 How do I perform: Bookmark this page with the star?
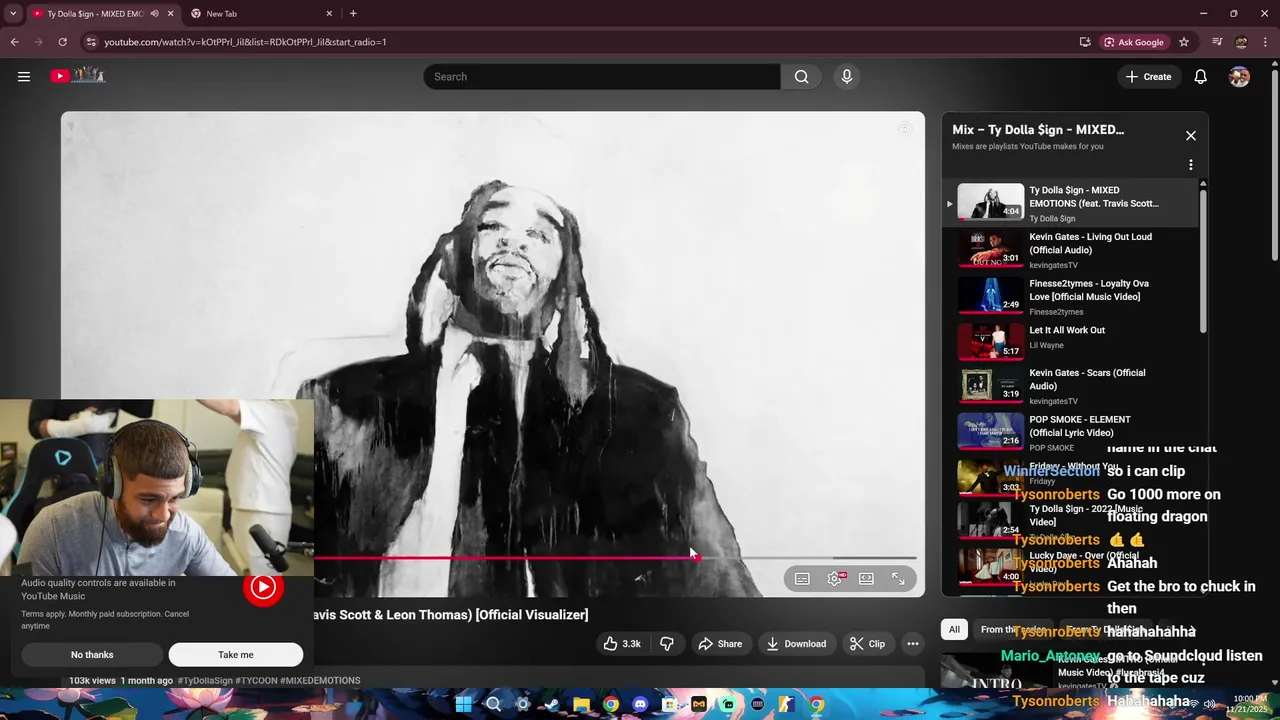1184,42
